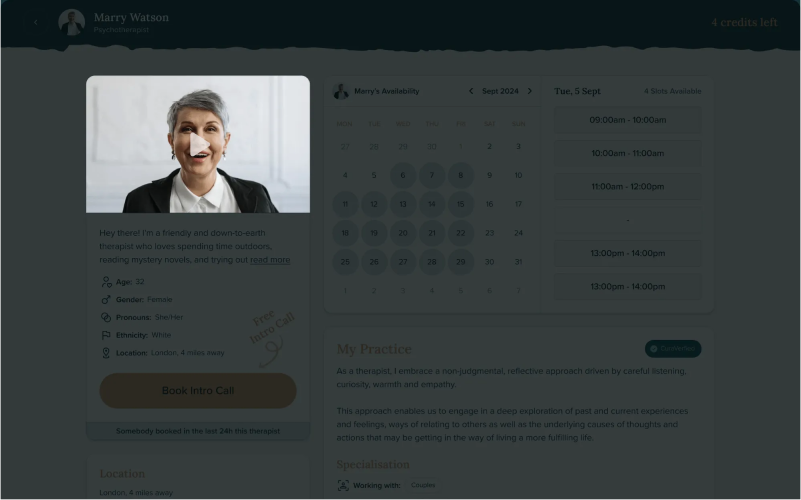
Task: Click the verified badge in My Practice
Action: [673, 349]
